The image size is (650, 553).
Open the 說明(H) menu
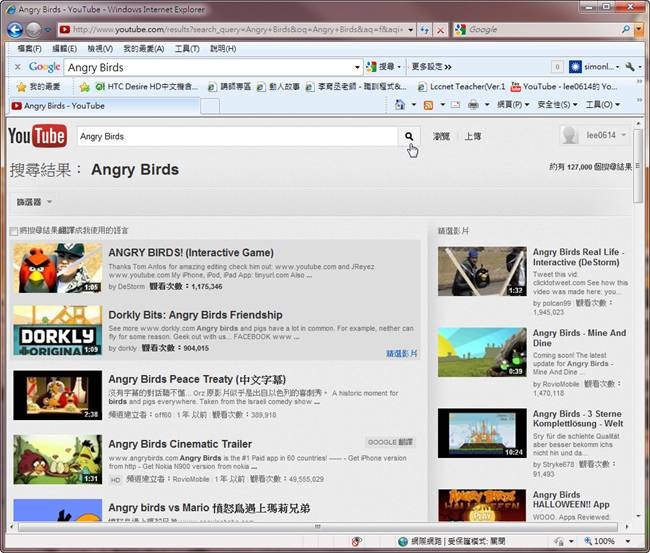tap(223, 49)
